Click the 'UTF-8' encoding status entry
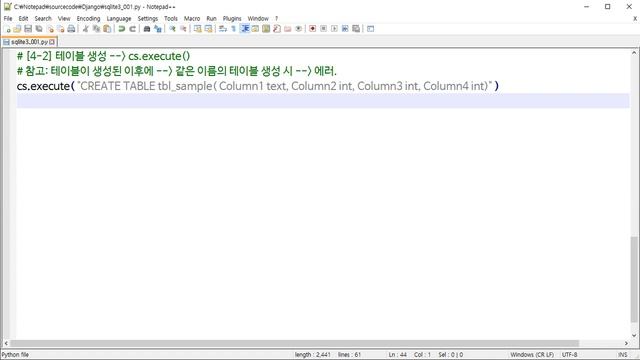The height and width of the screenshot is (360, 640). pyautogui.click(x=569, y=355)
